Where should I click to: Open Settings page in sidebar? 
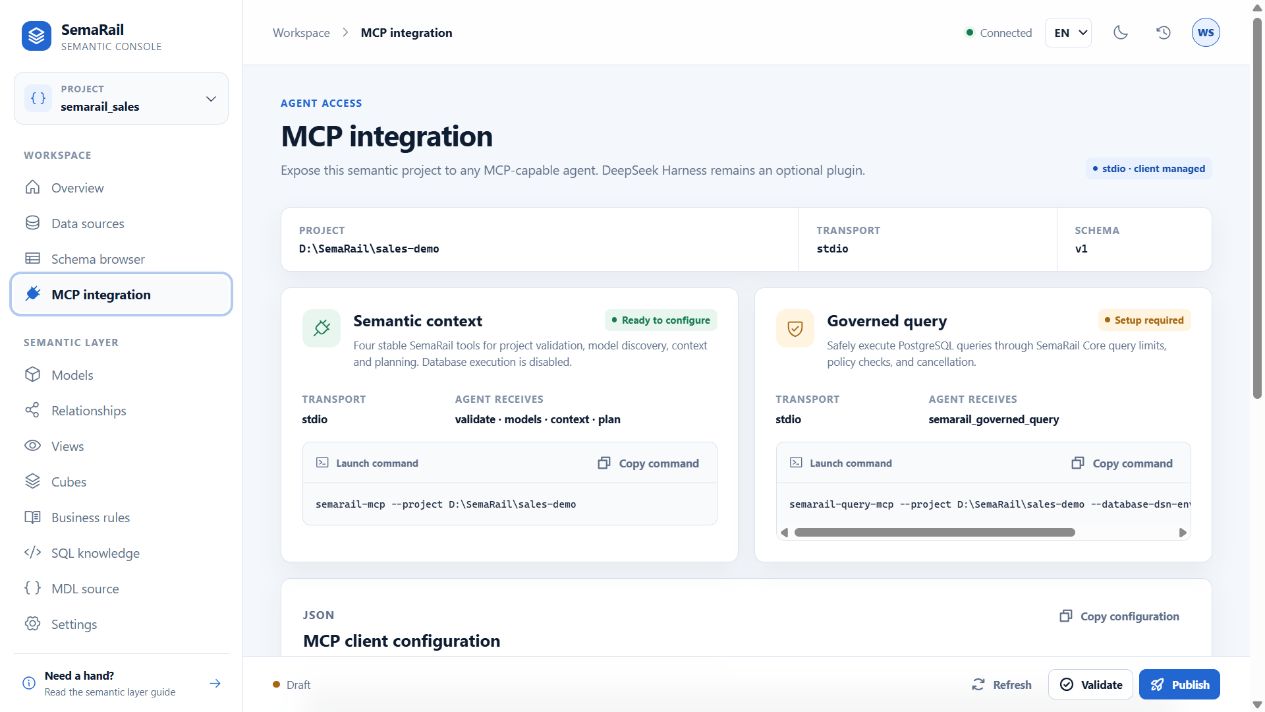point(121,624)
